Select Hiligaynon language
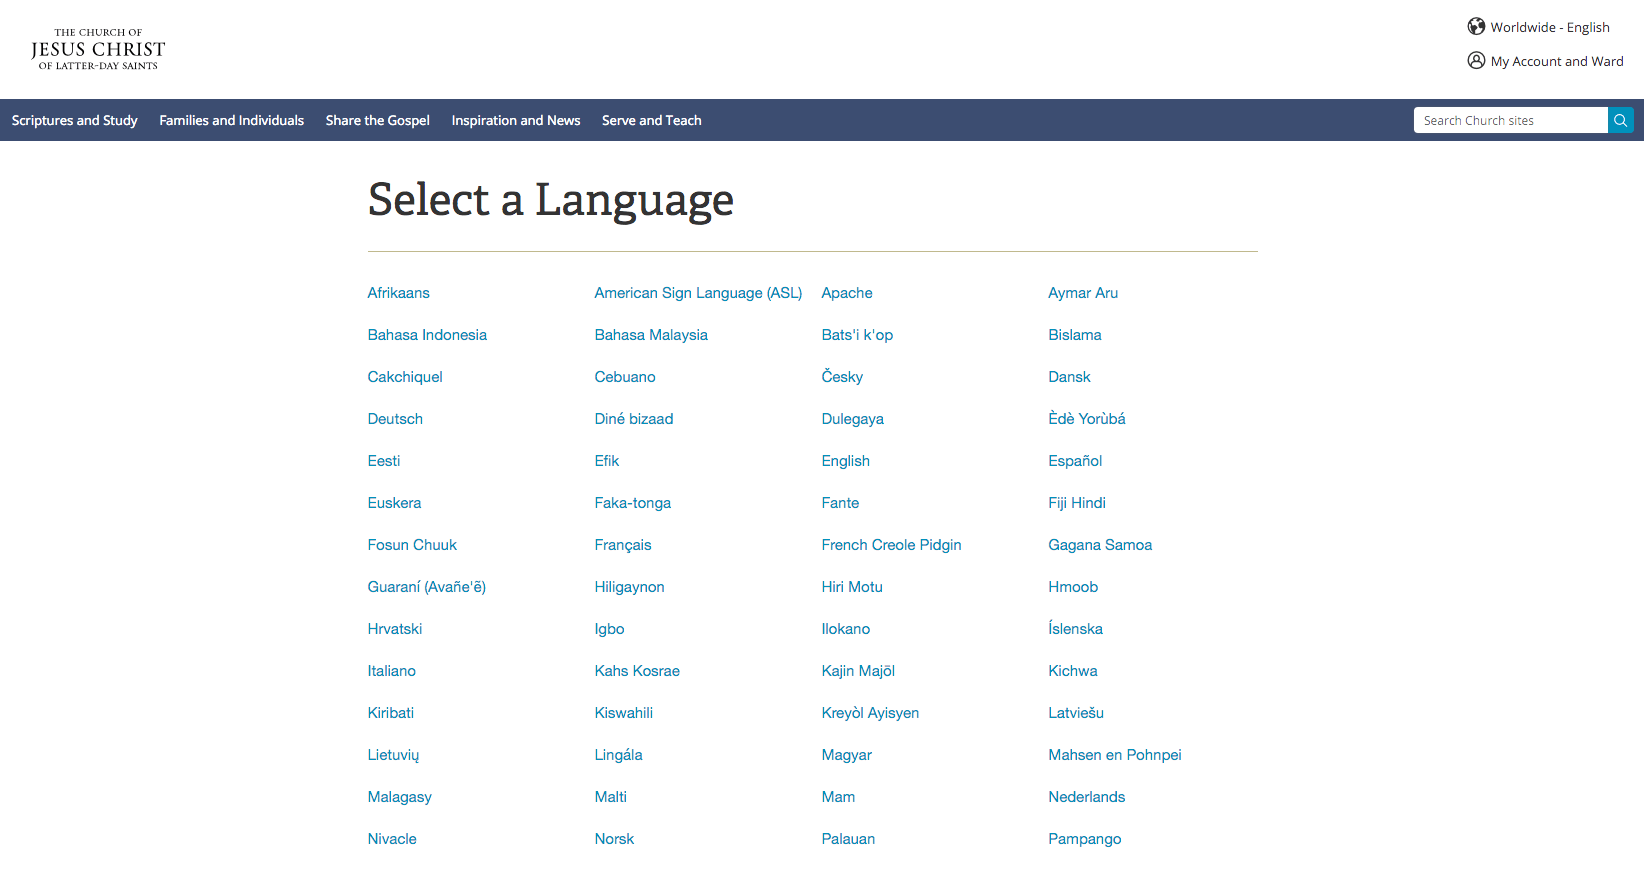The width and height of the screenshot is (1644, 872). [x=629, y=587]
